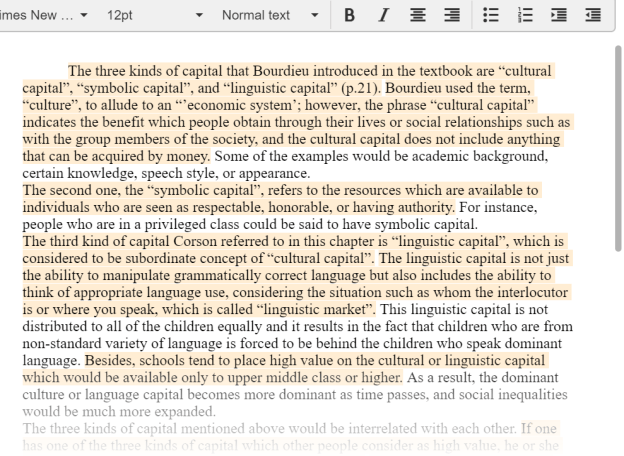The height and width of the screenshot is (456, 624).
Task: Click "Some of the examples" in first paragraph
Action: click(280, 156)
